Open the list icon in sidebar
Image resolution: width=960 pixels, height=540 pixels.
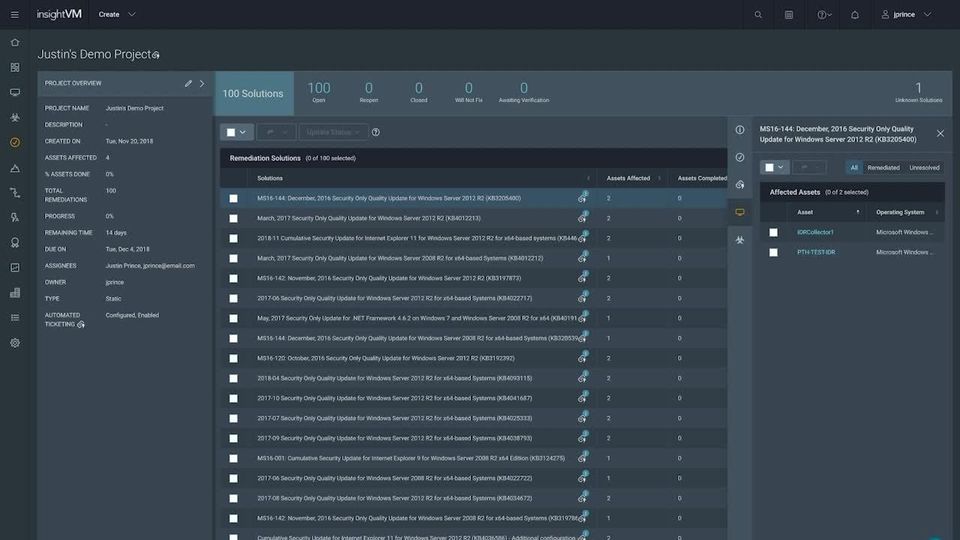(x=15, y=318)
